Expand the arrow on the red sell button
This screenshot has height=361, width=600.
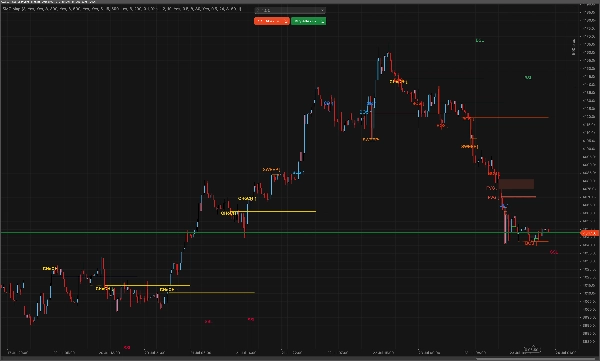(x=287, y=21)
